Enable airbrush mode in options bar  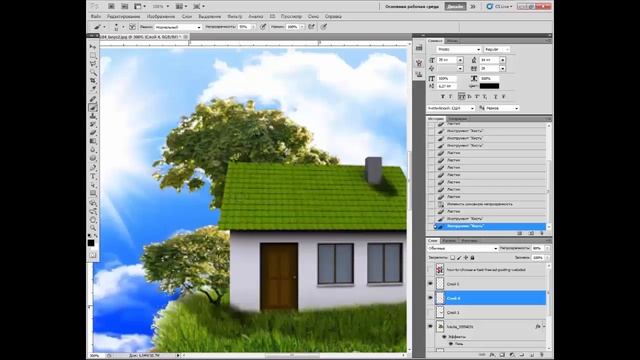coord(311,27)
